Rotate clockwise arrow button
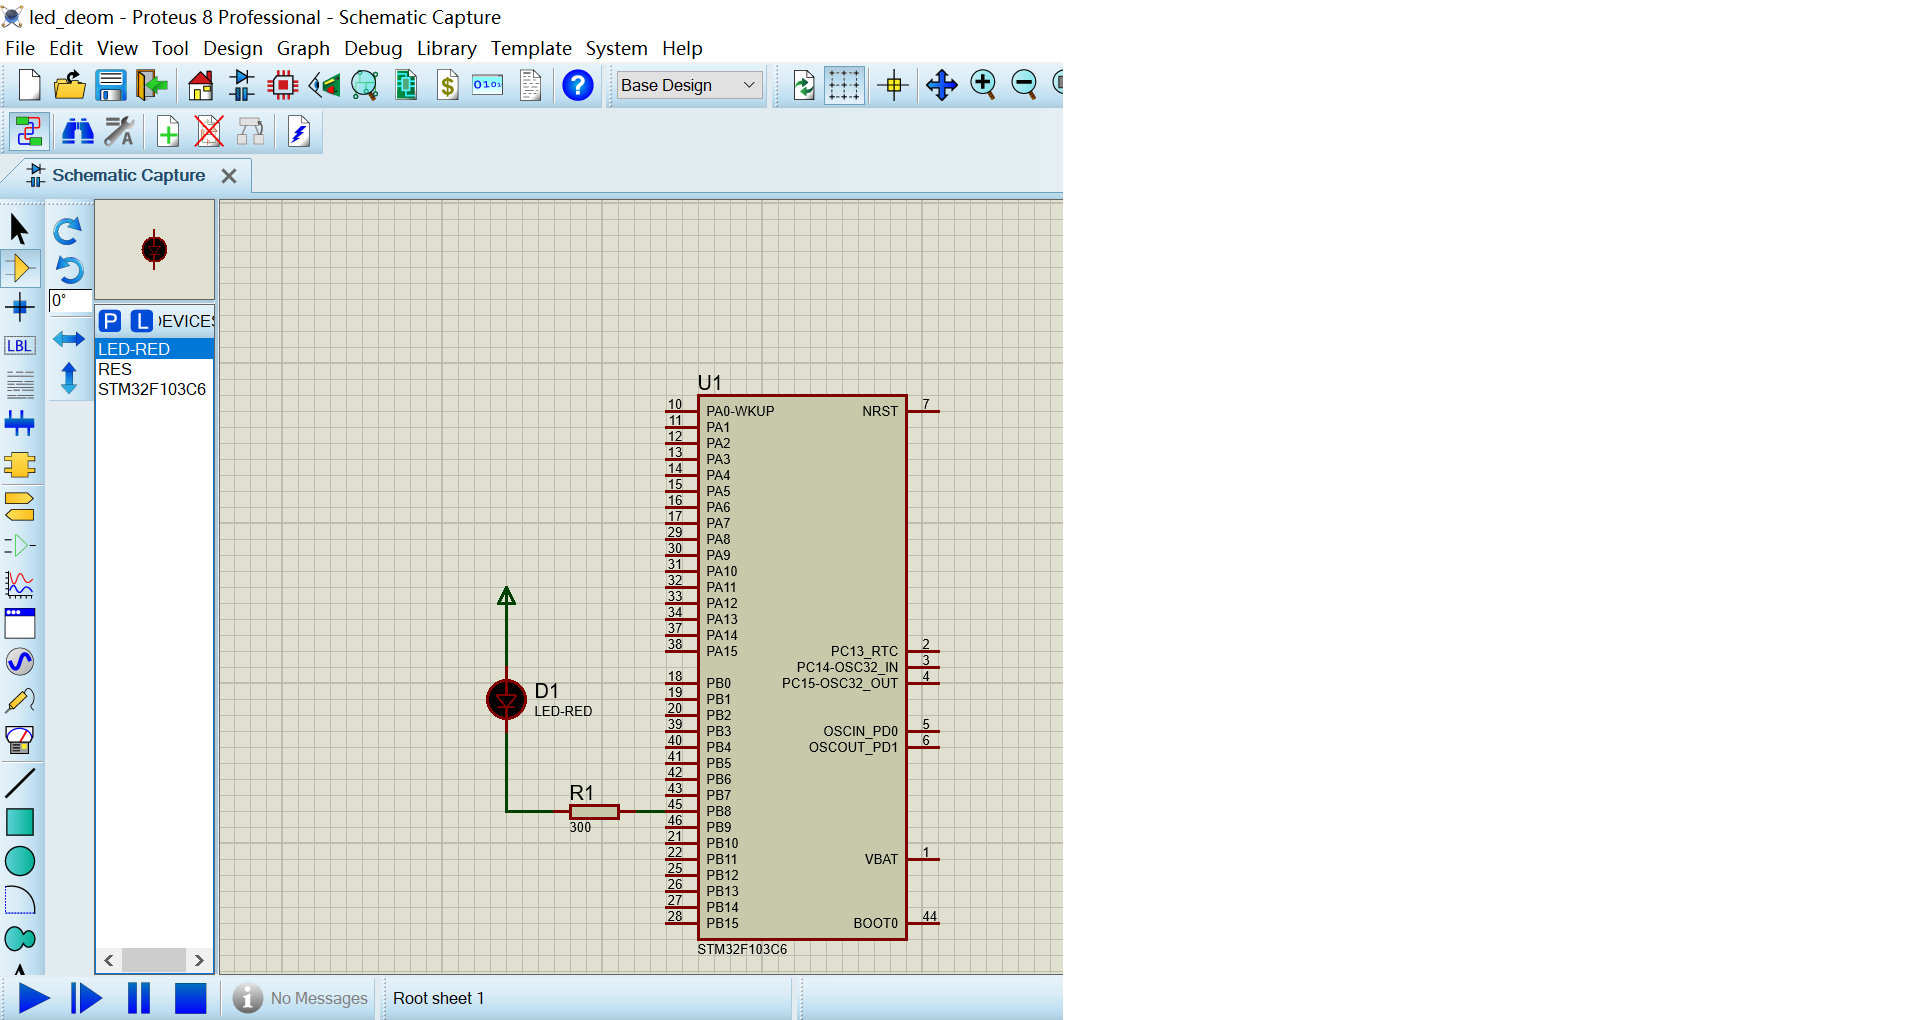 click(68, 231)
